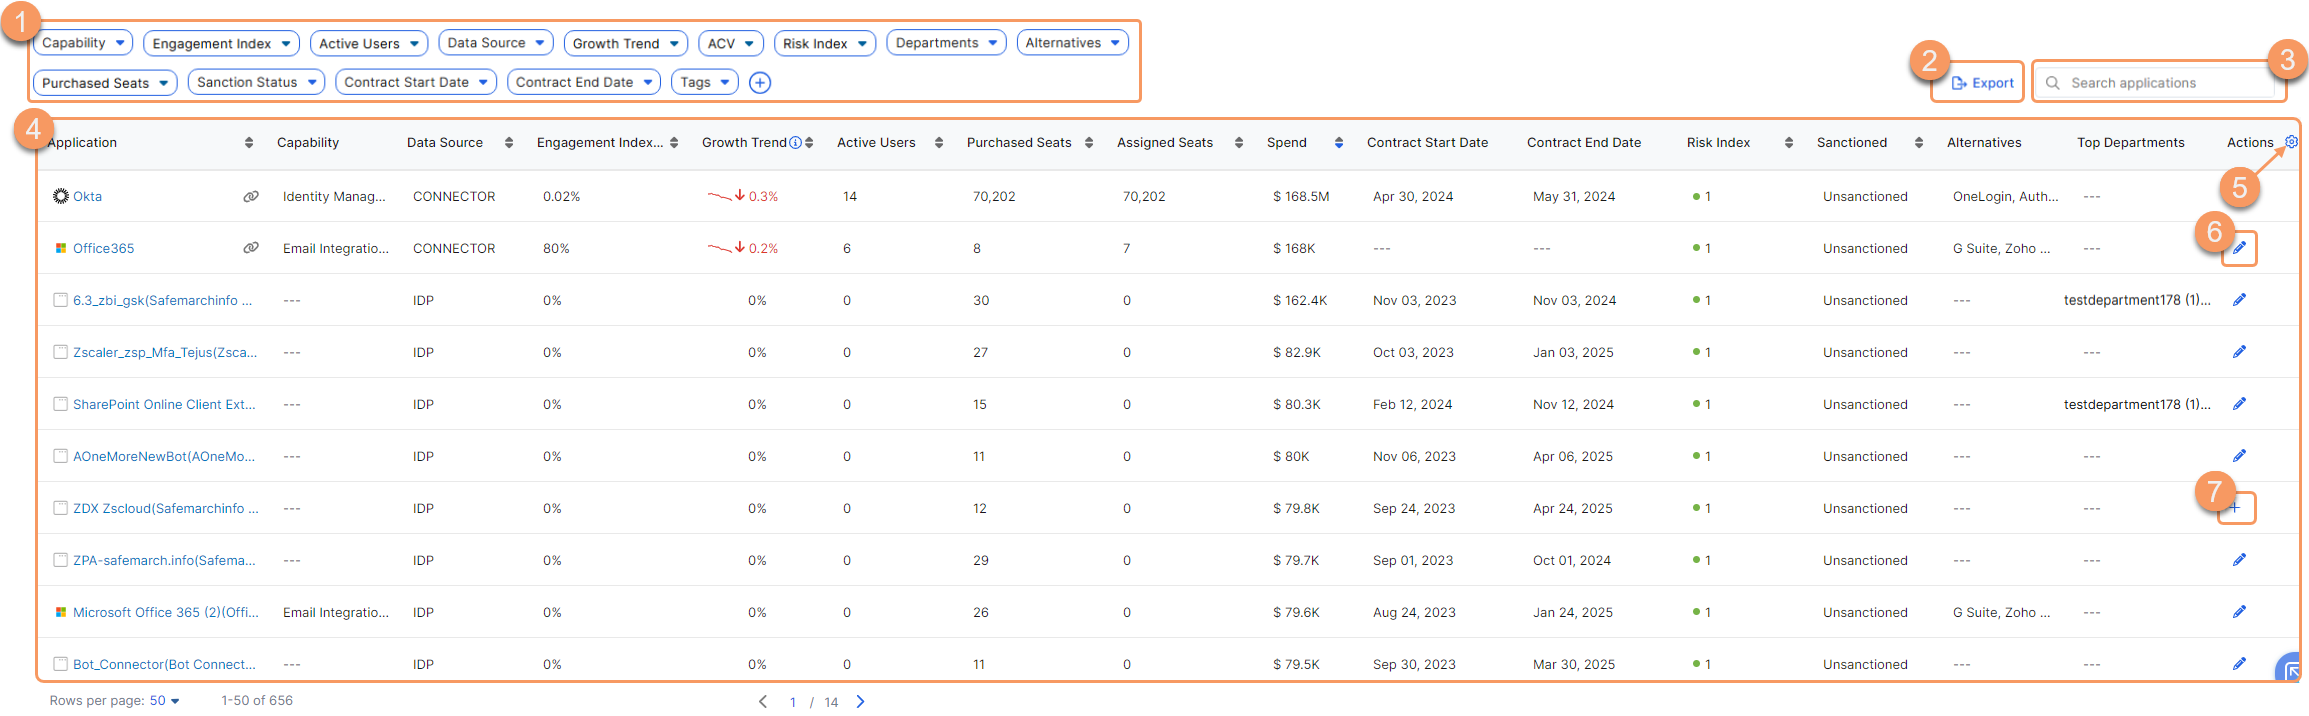Open the Okta application link
The height and width of the screenshot is (716, 2309).
click(87, 197)
